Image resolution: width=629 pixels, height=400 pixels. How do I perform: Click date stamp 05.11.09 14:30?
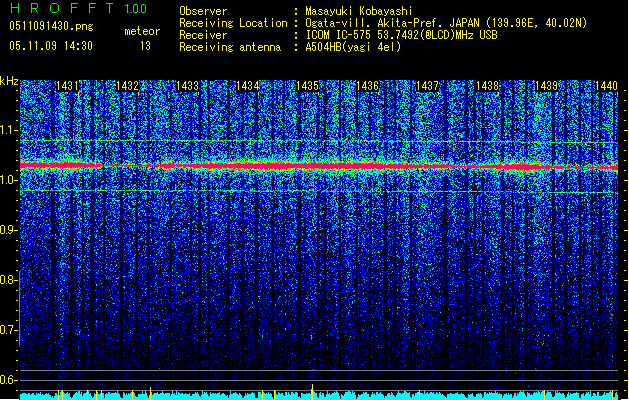[x=51, y=46]
